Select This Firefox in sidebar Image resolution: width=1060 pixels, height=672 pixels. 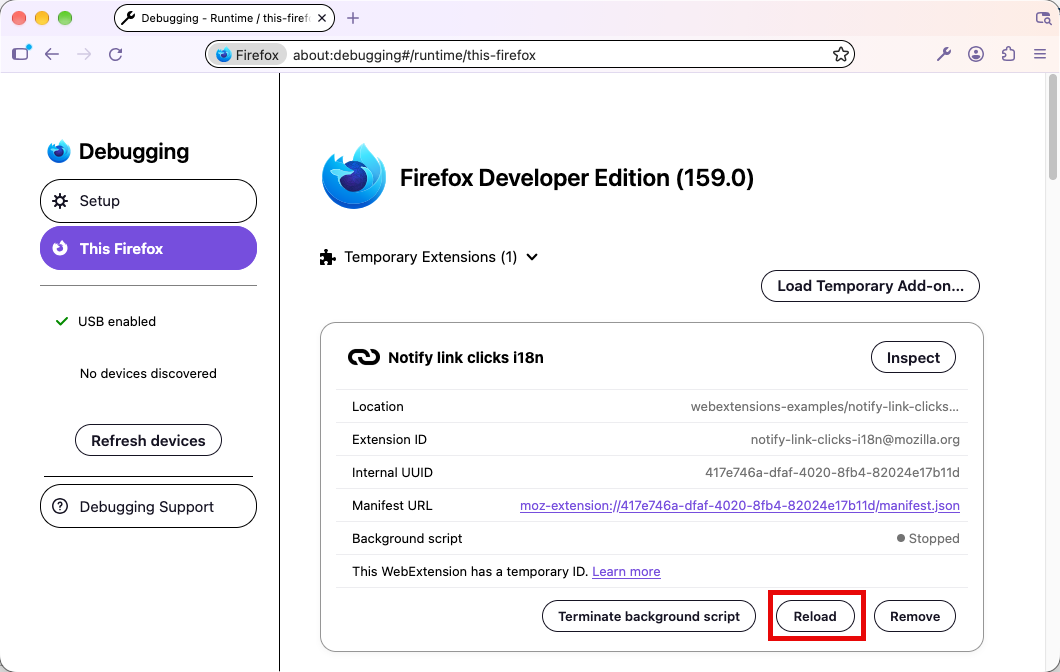tap(148, 248)
